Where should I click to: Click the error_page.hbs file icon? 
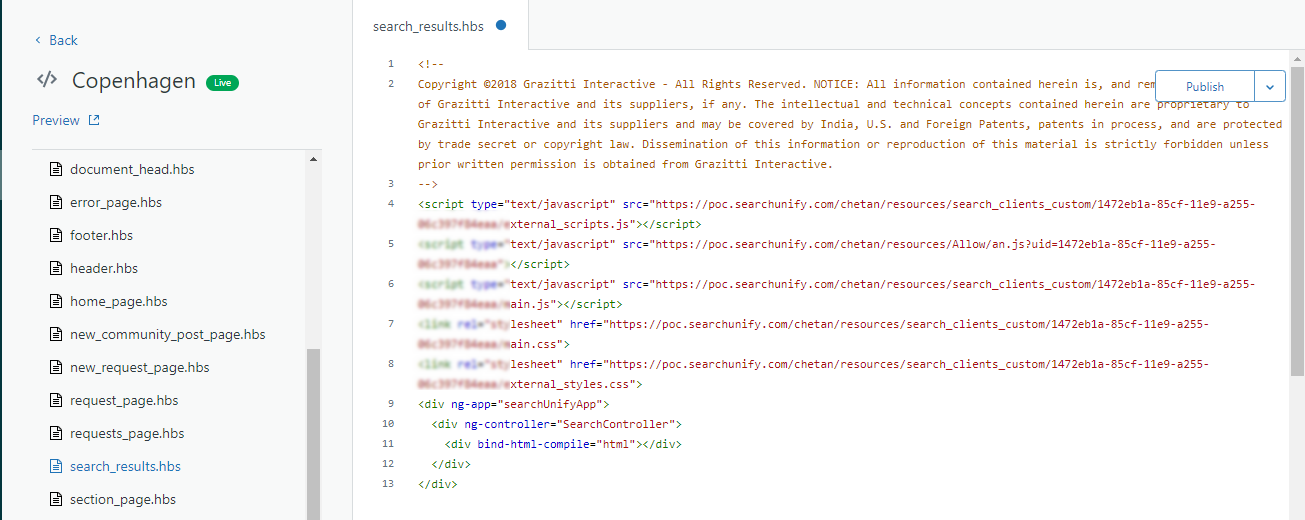(x=56, y=202)
